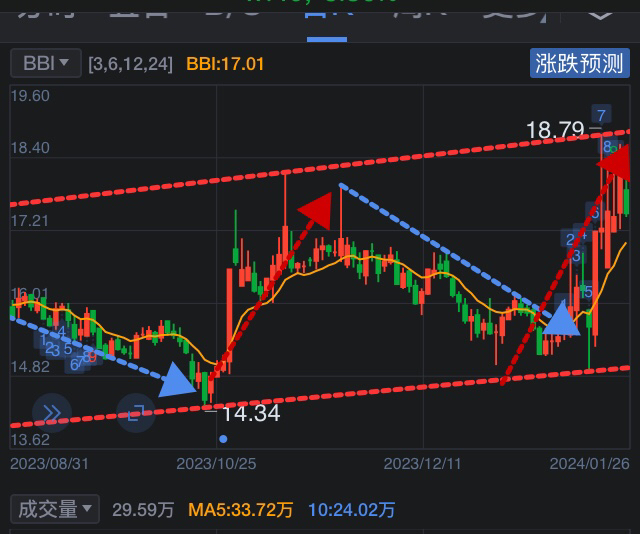Tap the MA5:33.72万 volume average label
This screenshot has width=640, height=534.
coord(240,510)
